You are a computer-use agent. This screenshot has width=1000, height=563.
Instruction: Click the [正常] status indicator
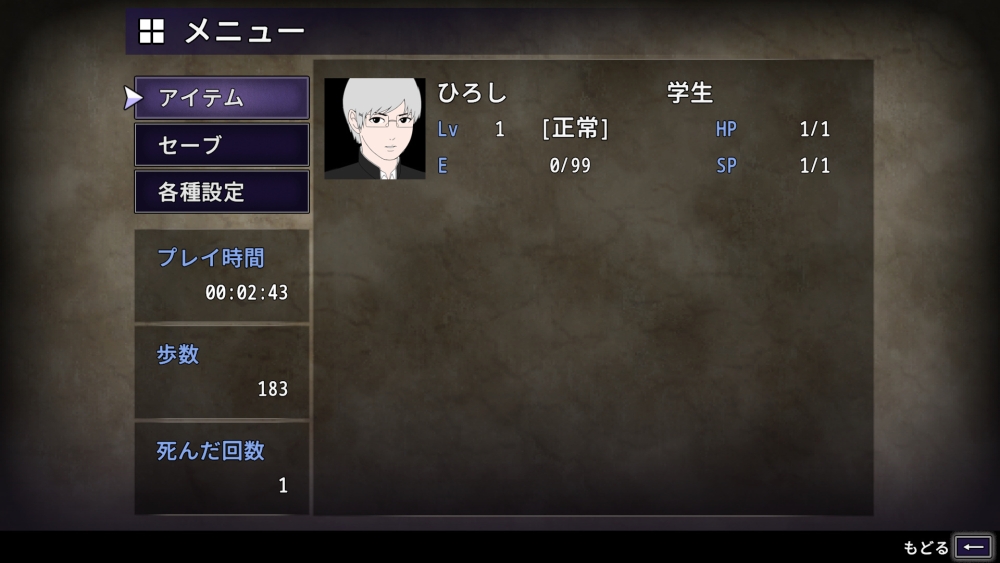point(575,129)
